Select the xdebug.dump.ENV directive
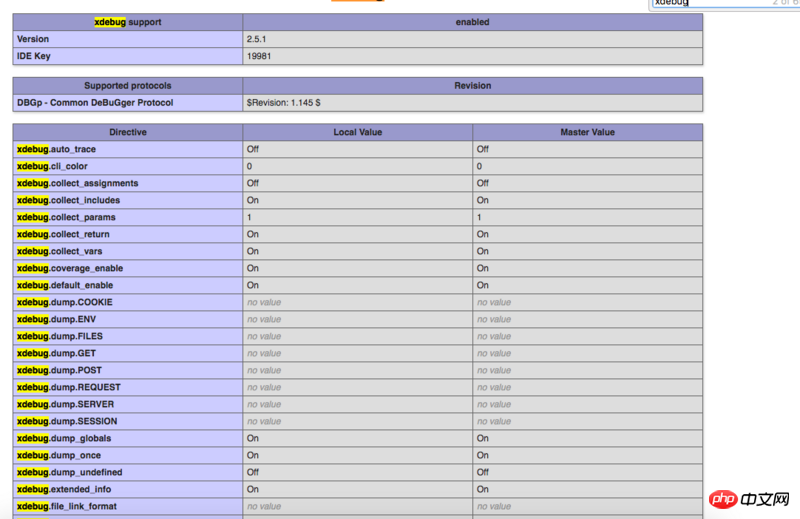The width and height of the screenshot is (800, 519). pos(128,319)
